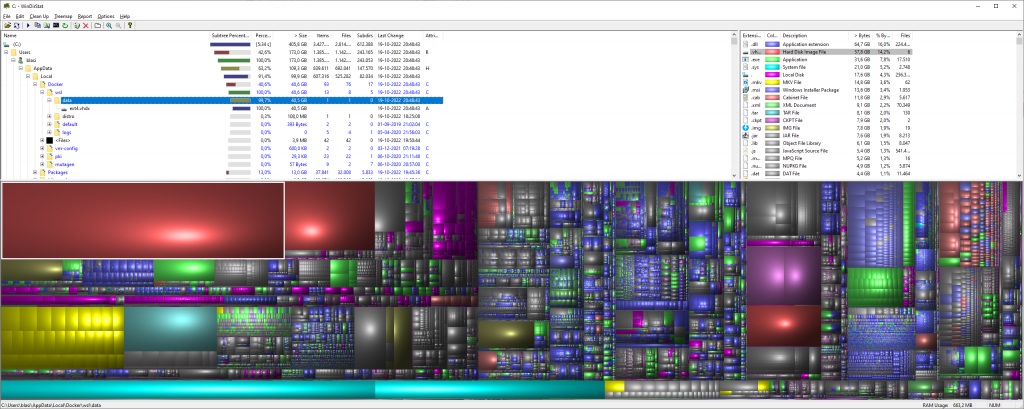The height and width of the screenshot is (409, 1024).
Task: Expand the Packages folder in tree
Action: [36, 172]
